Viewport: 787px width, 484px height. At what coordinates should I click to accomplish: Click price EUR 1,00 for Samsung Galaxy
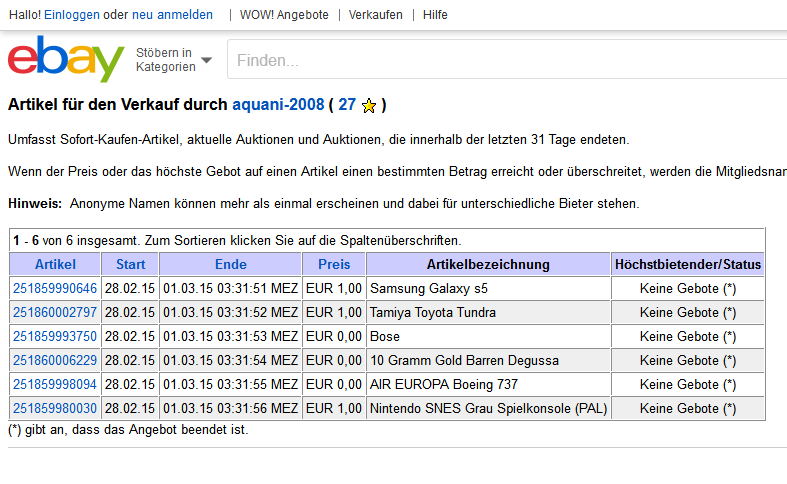pos(334,288)
